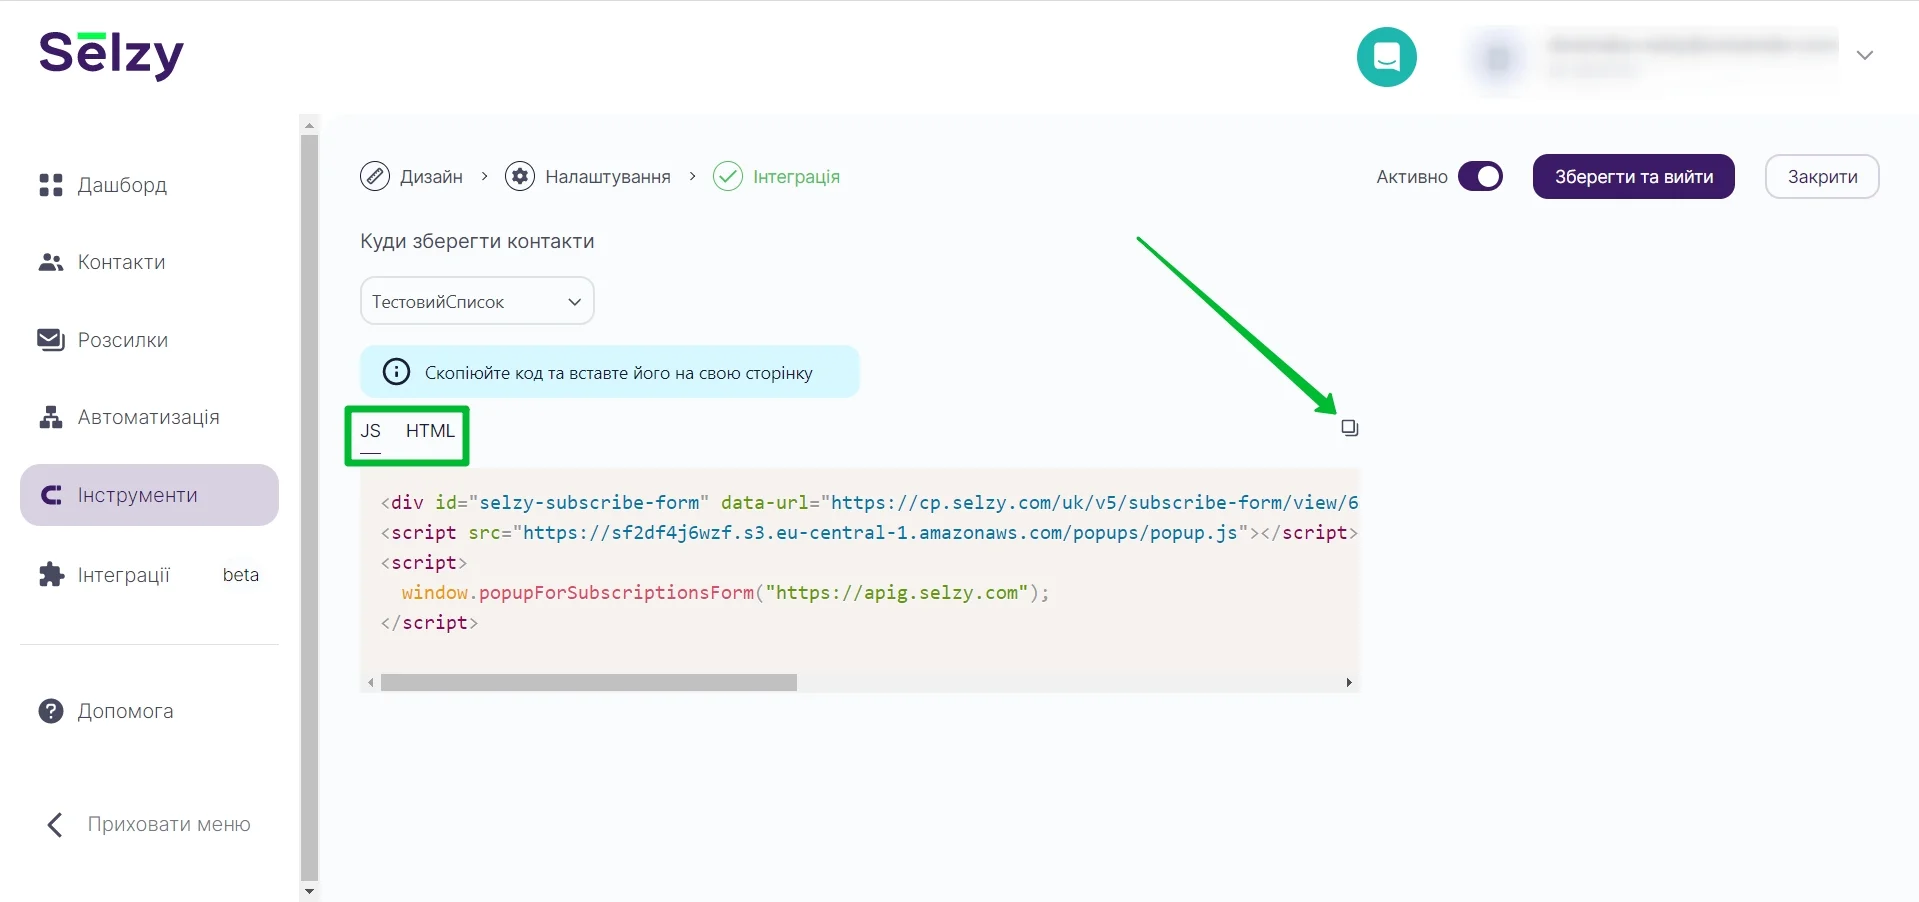This screenshot has height=902, width=1919.
Task: Go to Дизайн step
Action: tap(412, 177)
